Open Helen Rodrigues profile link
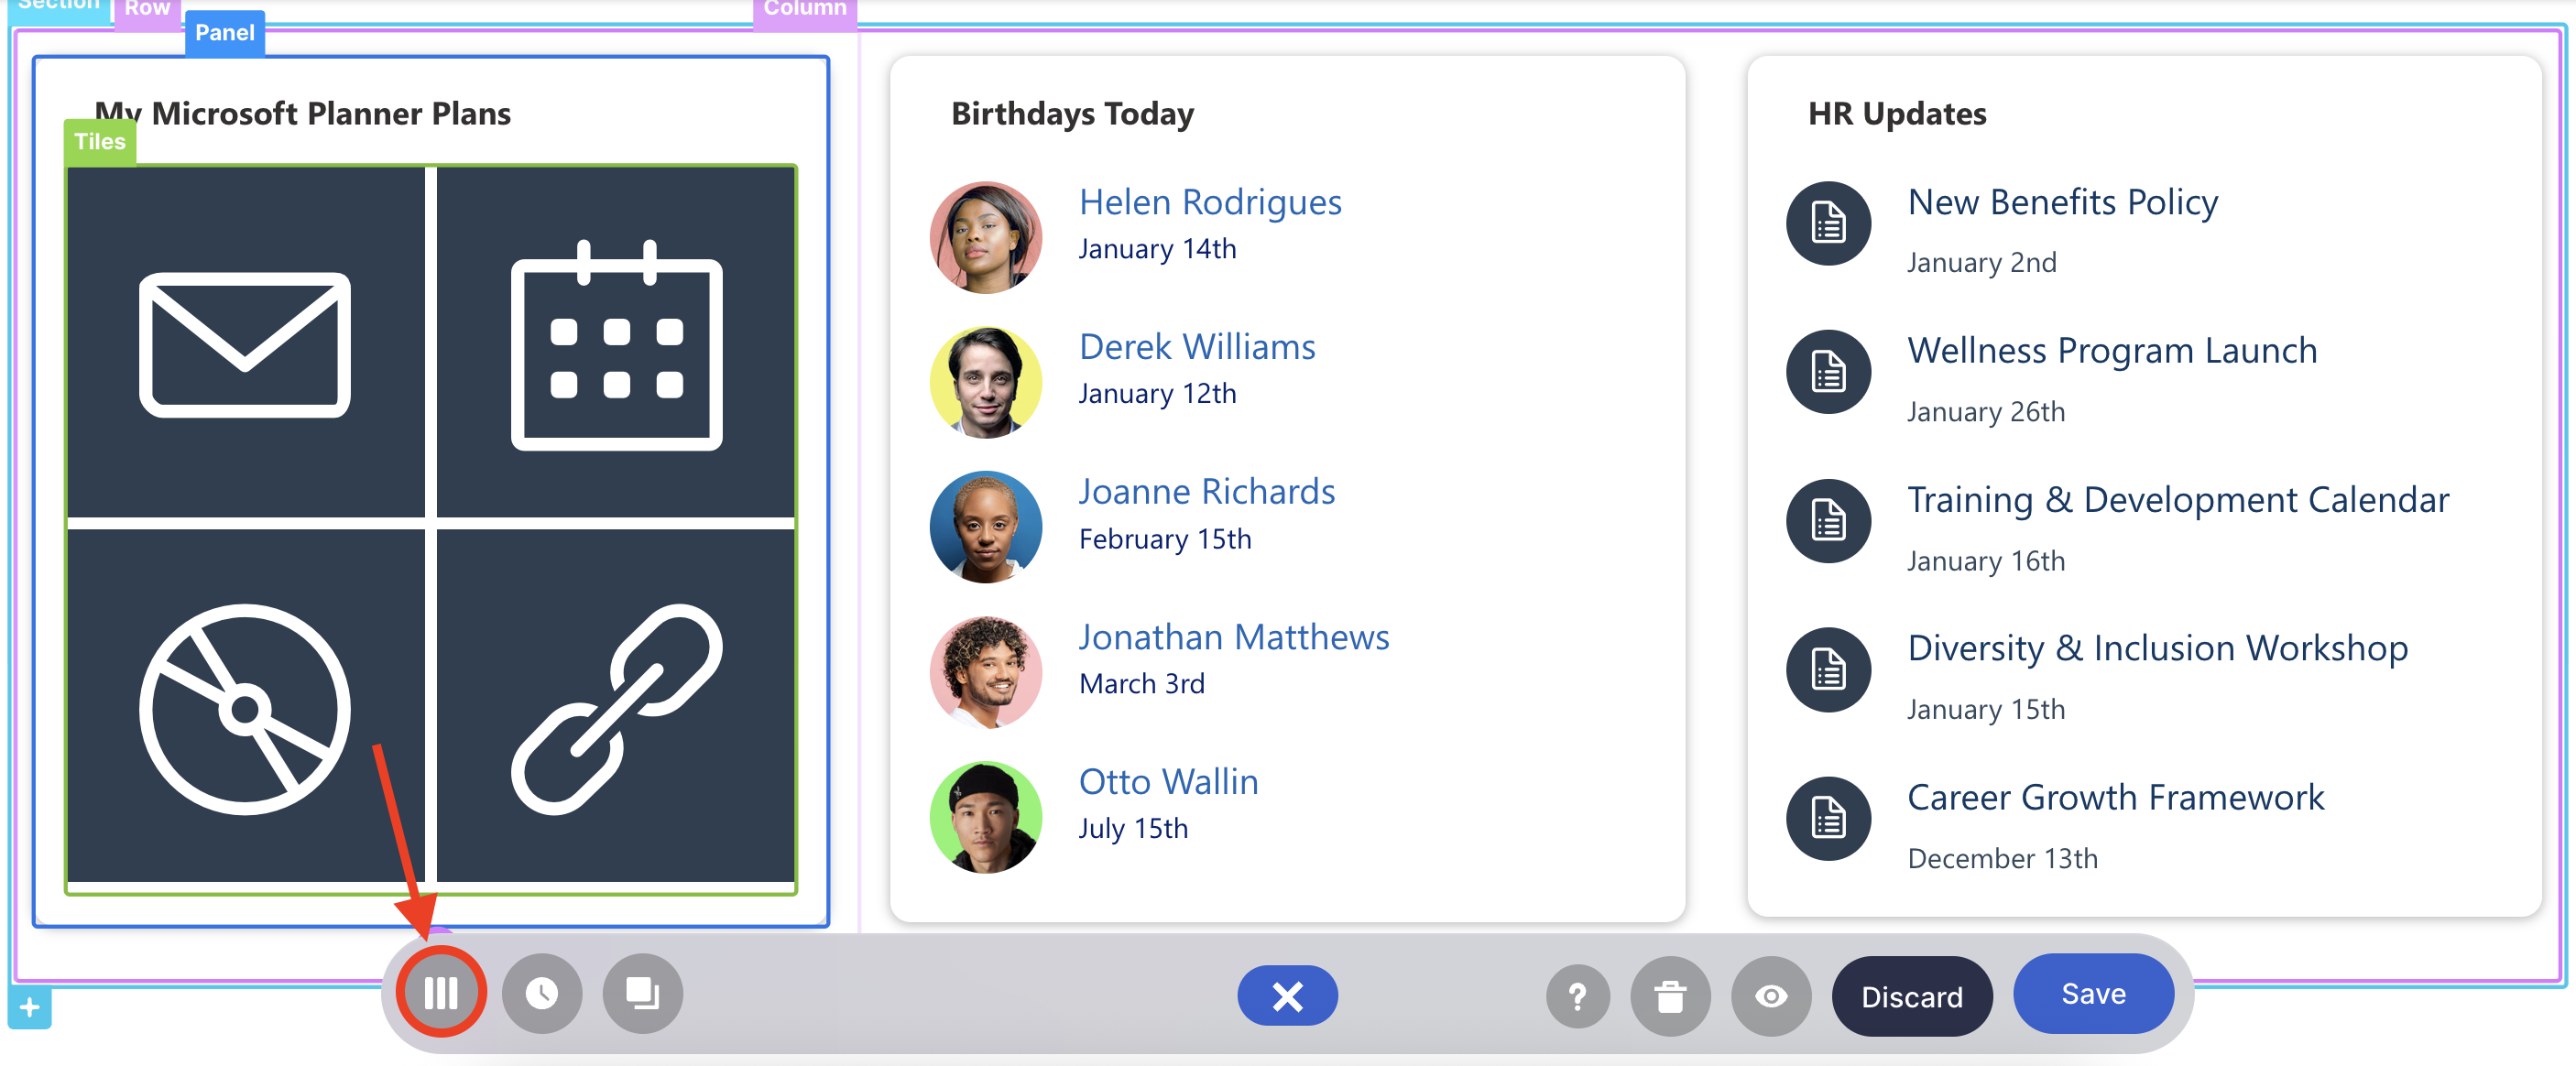Image resolution: width=2576 pixels, height=1066 pixels. (1209, 202)
